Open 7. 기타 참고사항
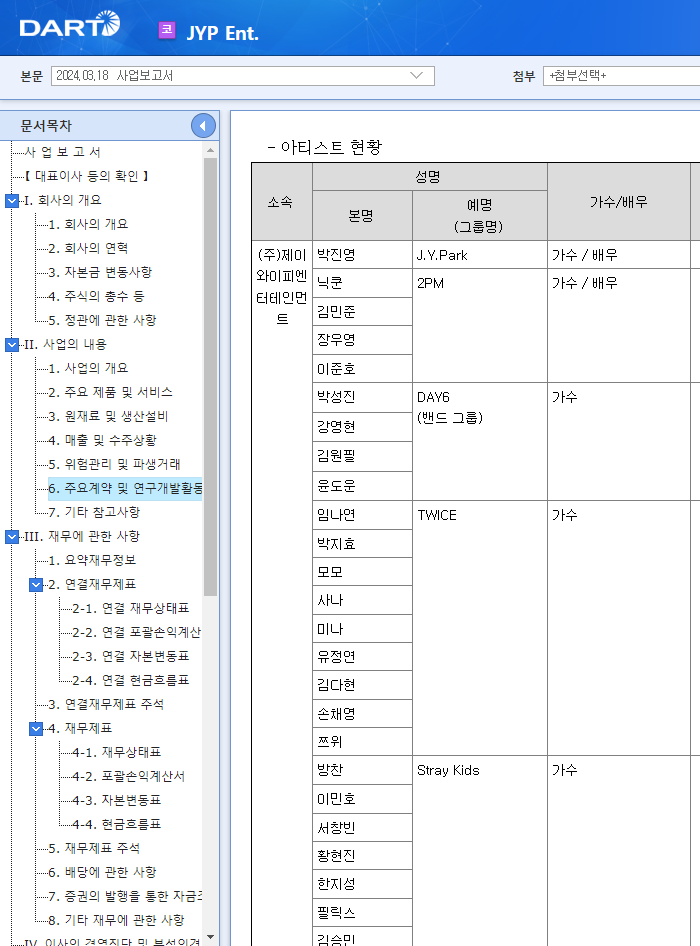This screenshot has height=946, width=700. click(x=94, y=512)
